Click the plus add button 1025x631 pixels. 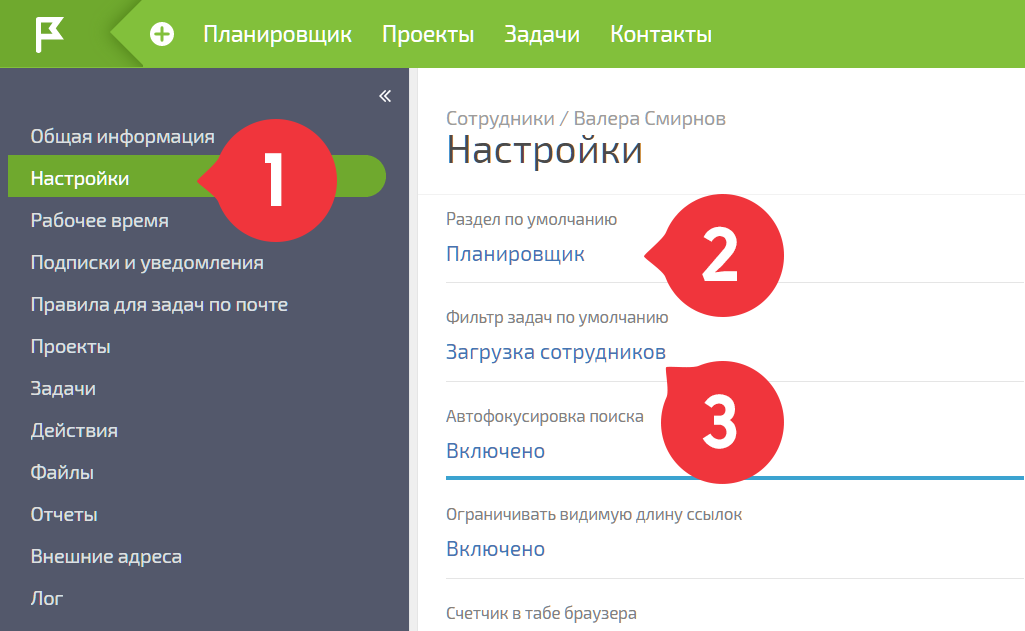[x=161, y=34]
